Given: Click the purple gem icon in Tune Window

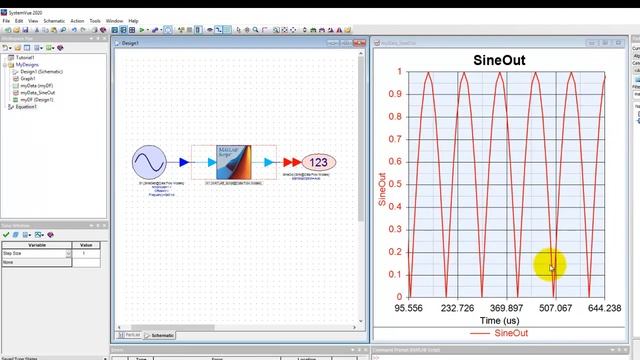Looking at the screenshot, I should tap(51, 235).
